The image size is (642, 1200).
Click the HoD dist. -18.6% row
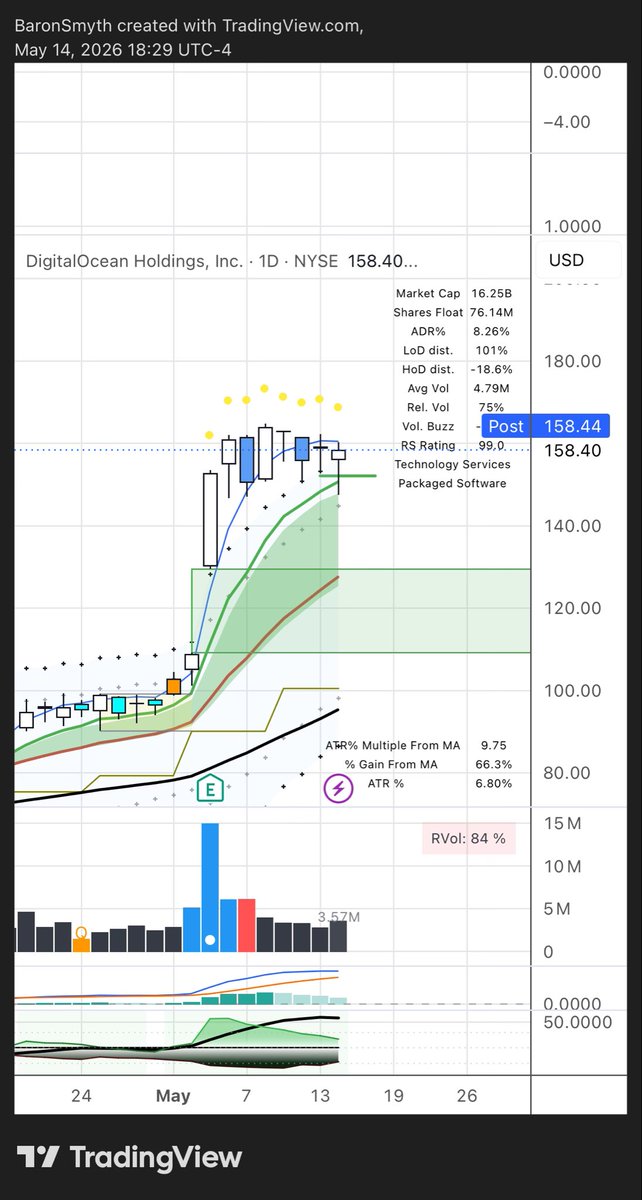tap(459, 369)
